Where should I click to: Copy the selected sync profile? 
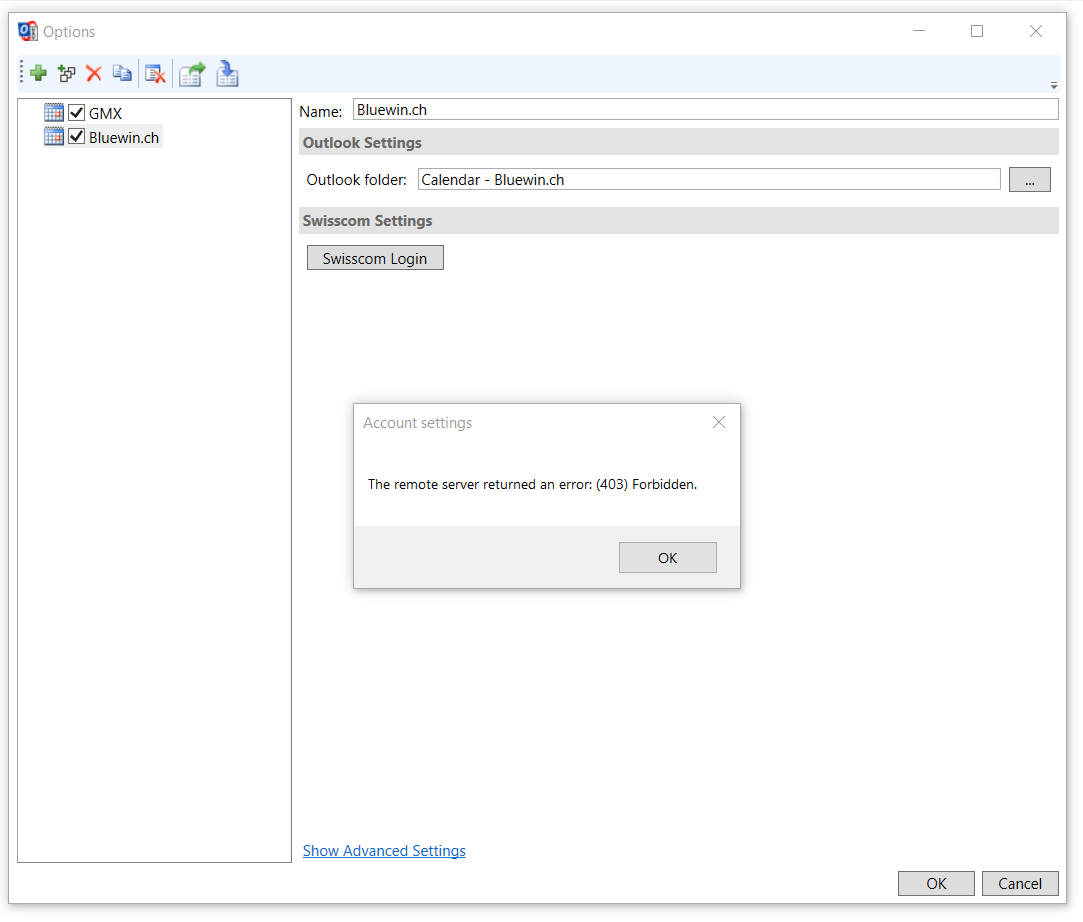pos(122,73)
